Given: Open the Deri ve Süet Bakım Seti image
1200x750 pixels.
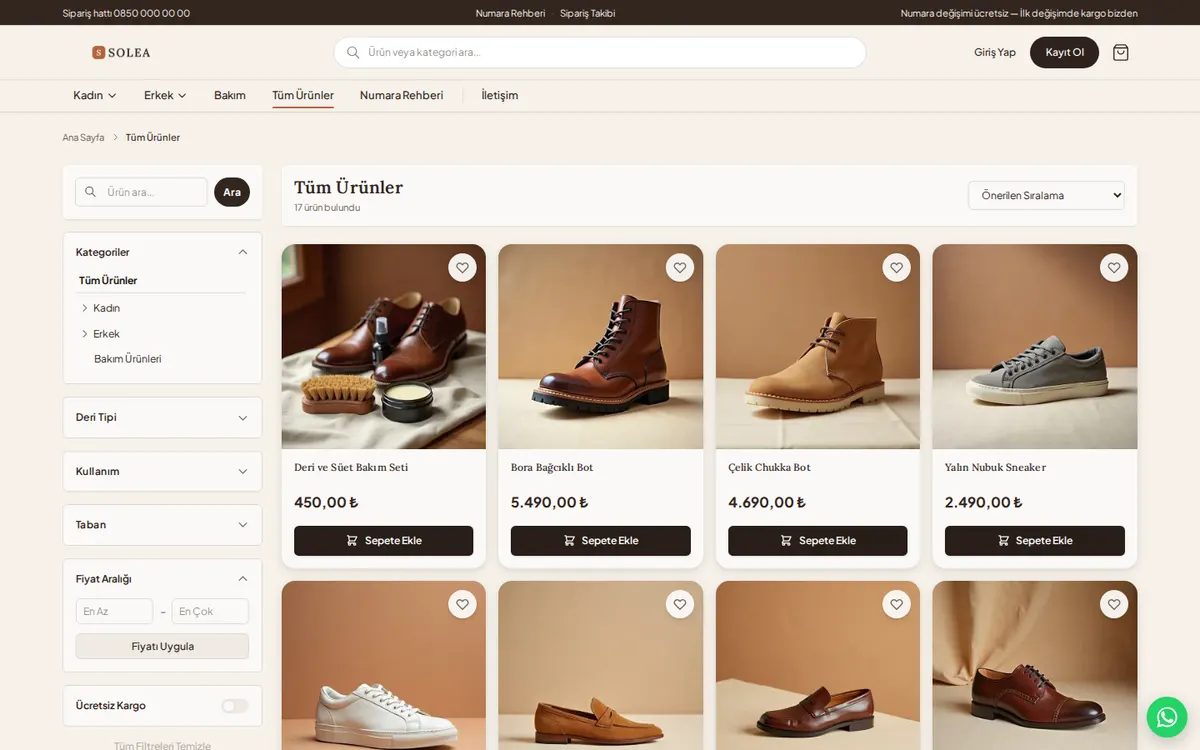Looking at the screenshot, I should 383,347.
